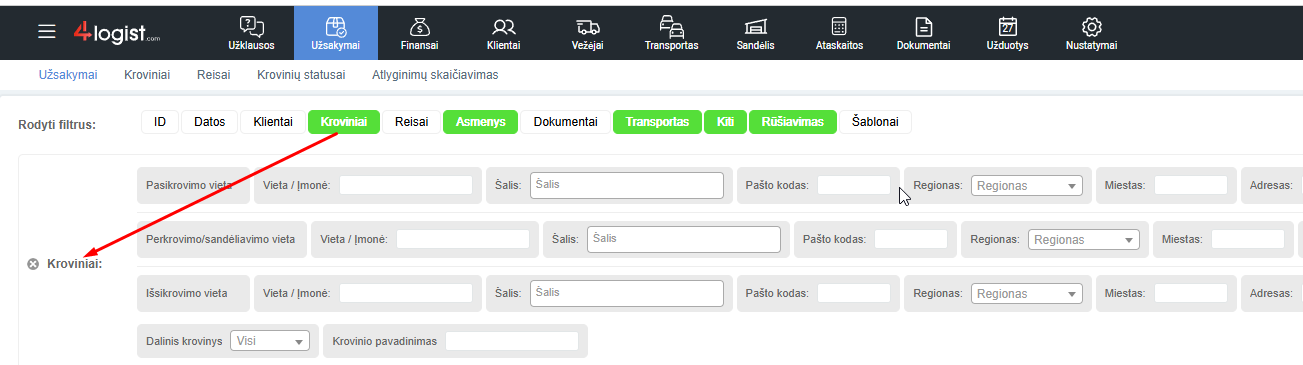Open Užduotys calendar icon
This screenshot has height=365, width=1303.
[x=1008, y=27]
